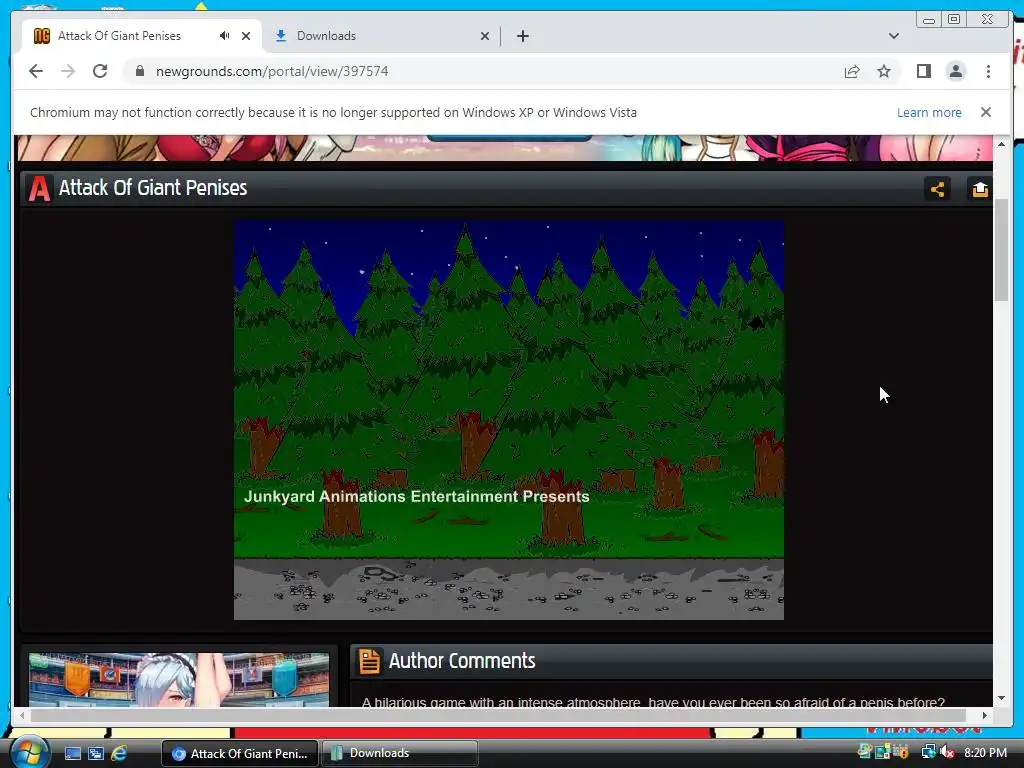This screenshot has width=1024, height=768.
Task: Click the browser forward arrow
Action: pos(68,71)
